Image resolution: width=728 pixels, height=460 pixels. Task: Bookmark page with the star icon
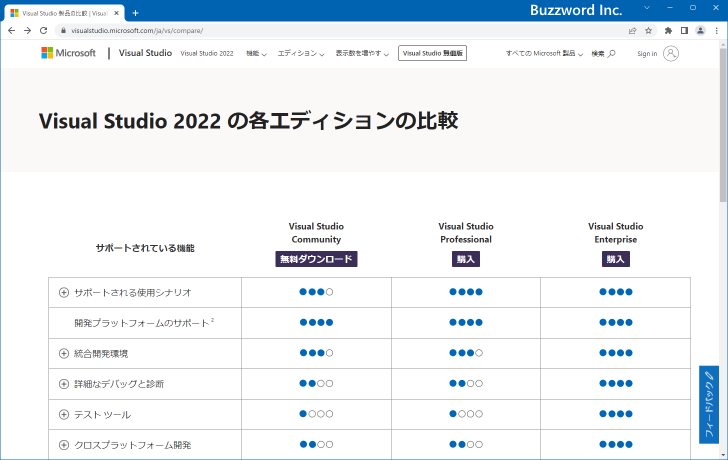[x=649, y=31]
